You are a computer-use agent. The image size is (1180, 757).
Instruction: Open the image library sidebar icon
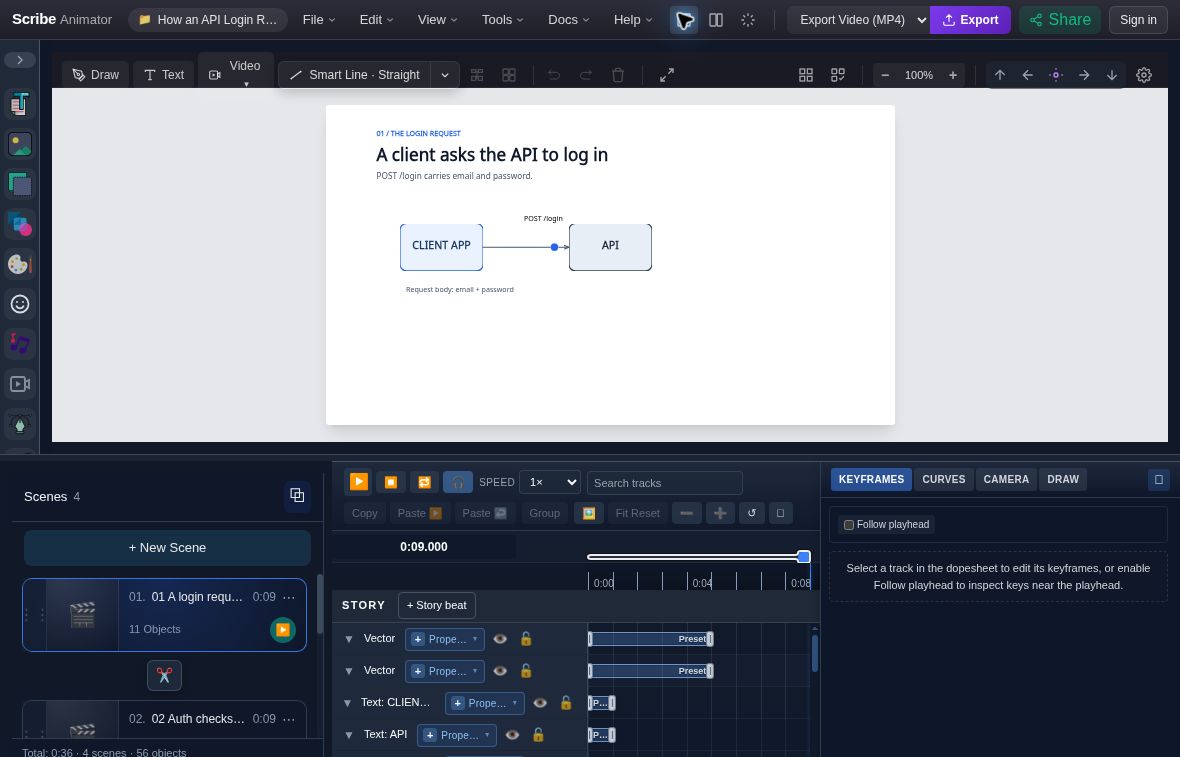[x=20, y=144]
